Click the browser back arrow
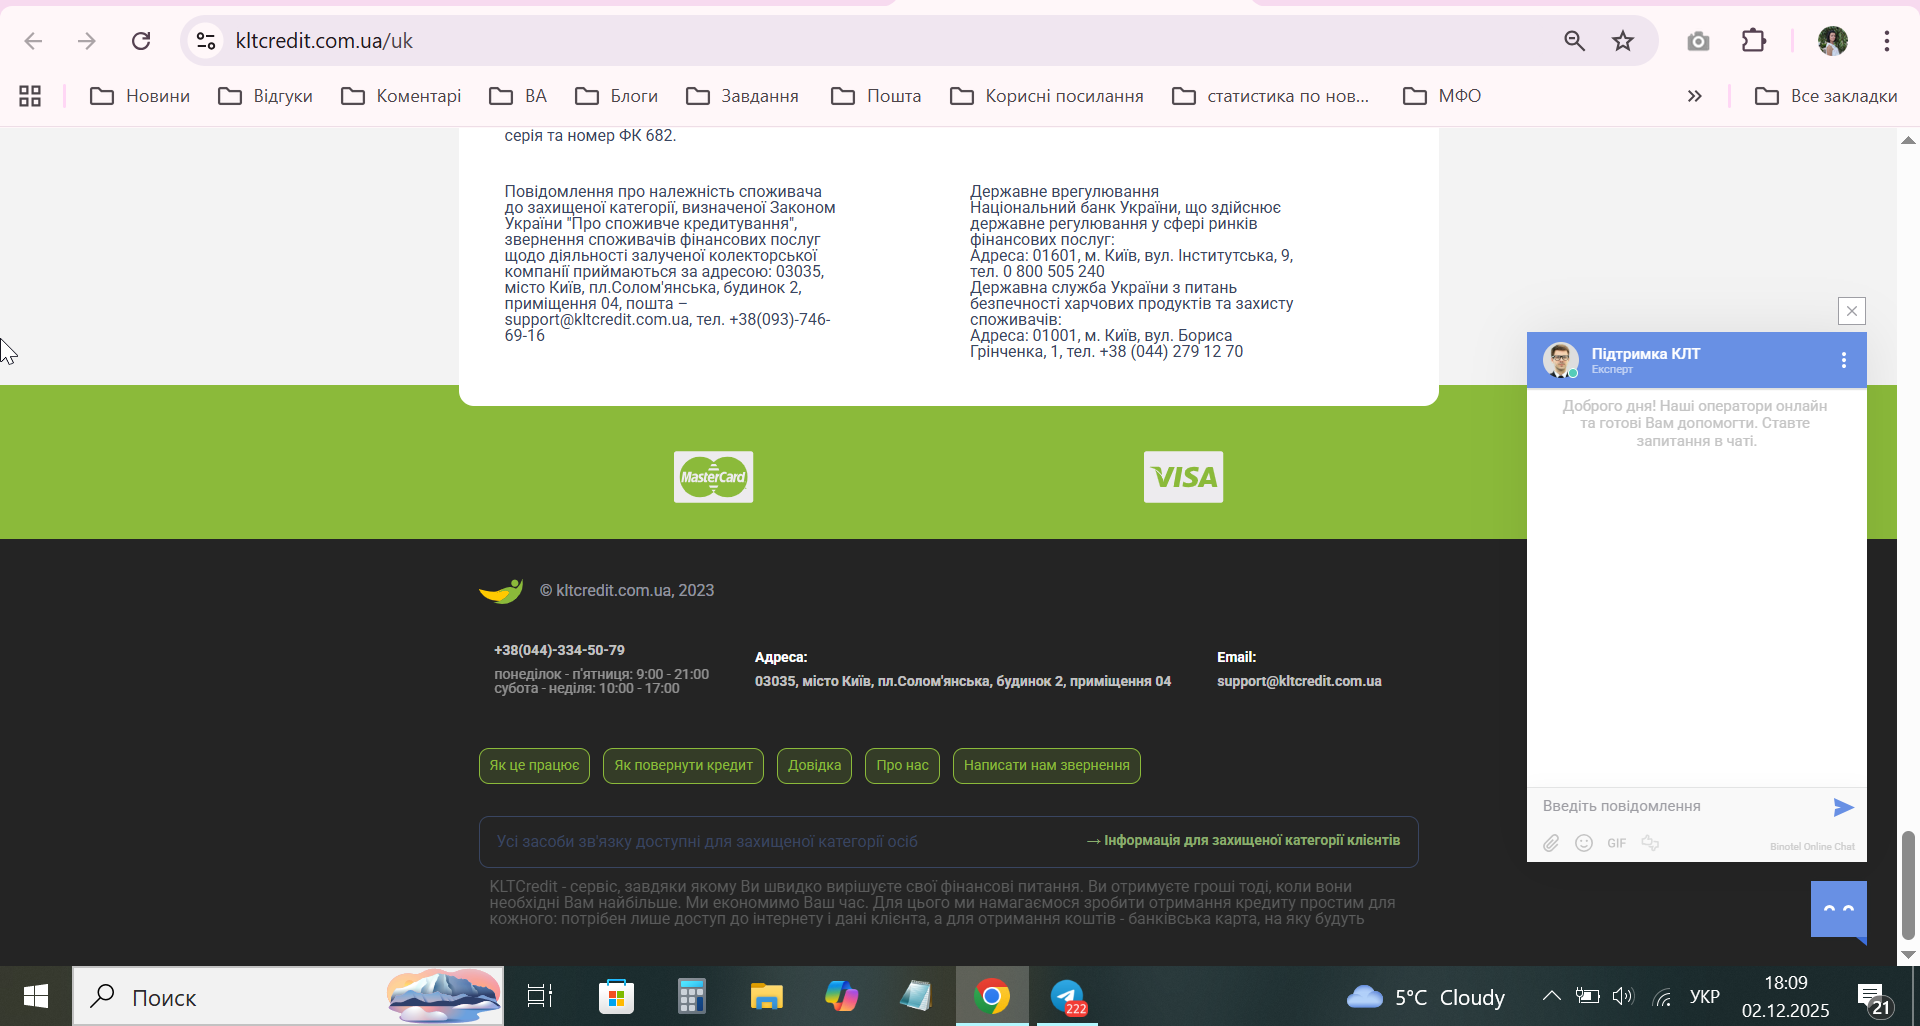 click(33, 41)
